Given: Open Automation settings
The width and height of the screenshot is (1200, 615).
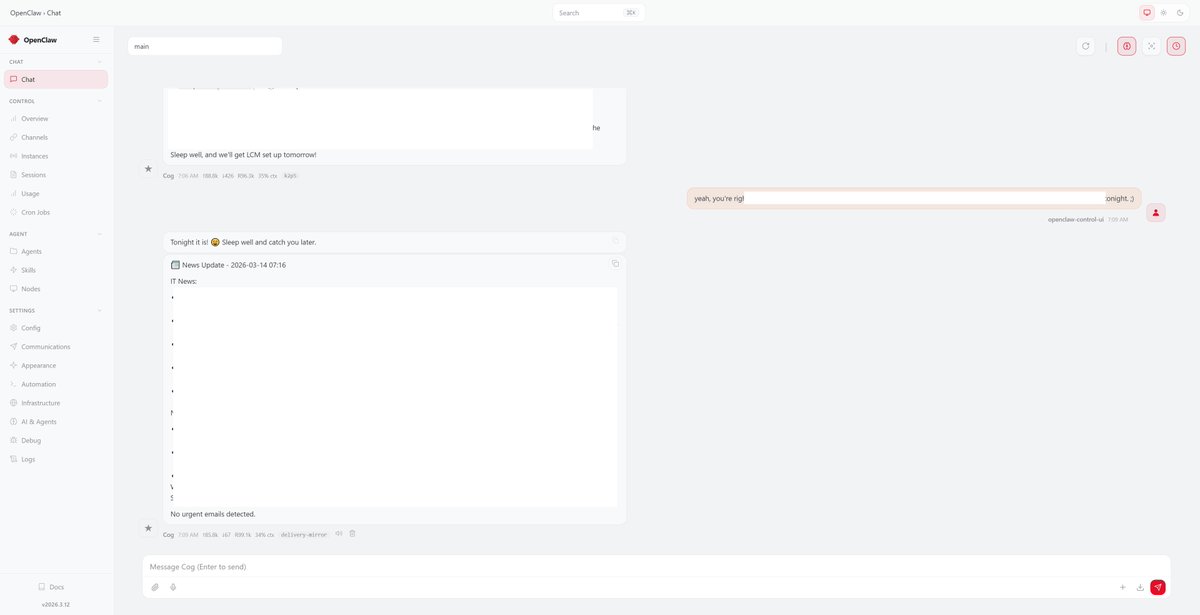Looking at the screenshot, I should [x=56, y=384].
